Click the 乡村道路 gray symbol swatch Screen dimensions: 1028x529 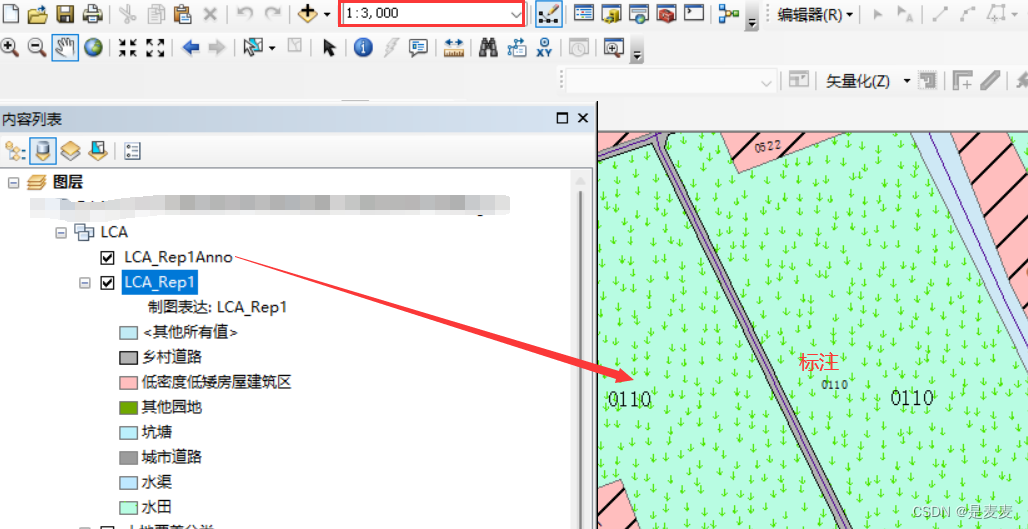pos(128,358)
